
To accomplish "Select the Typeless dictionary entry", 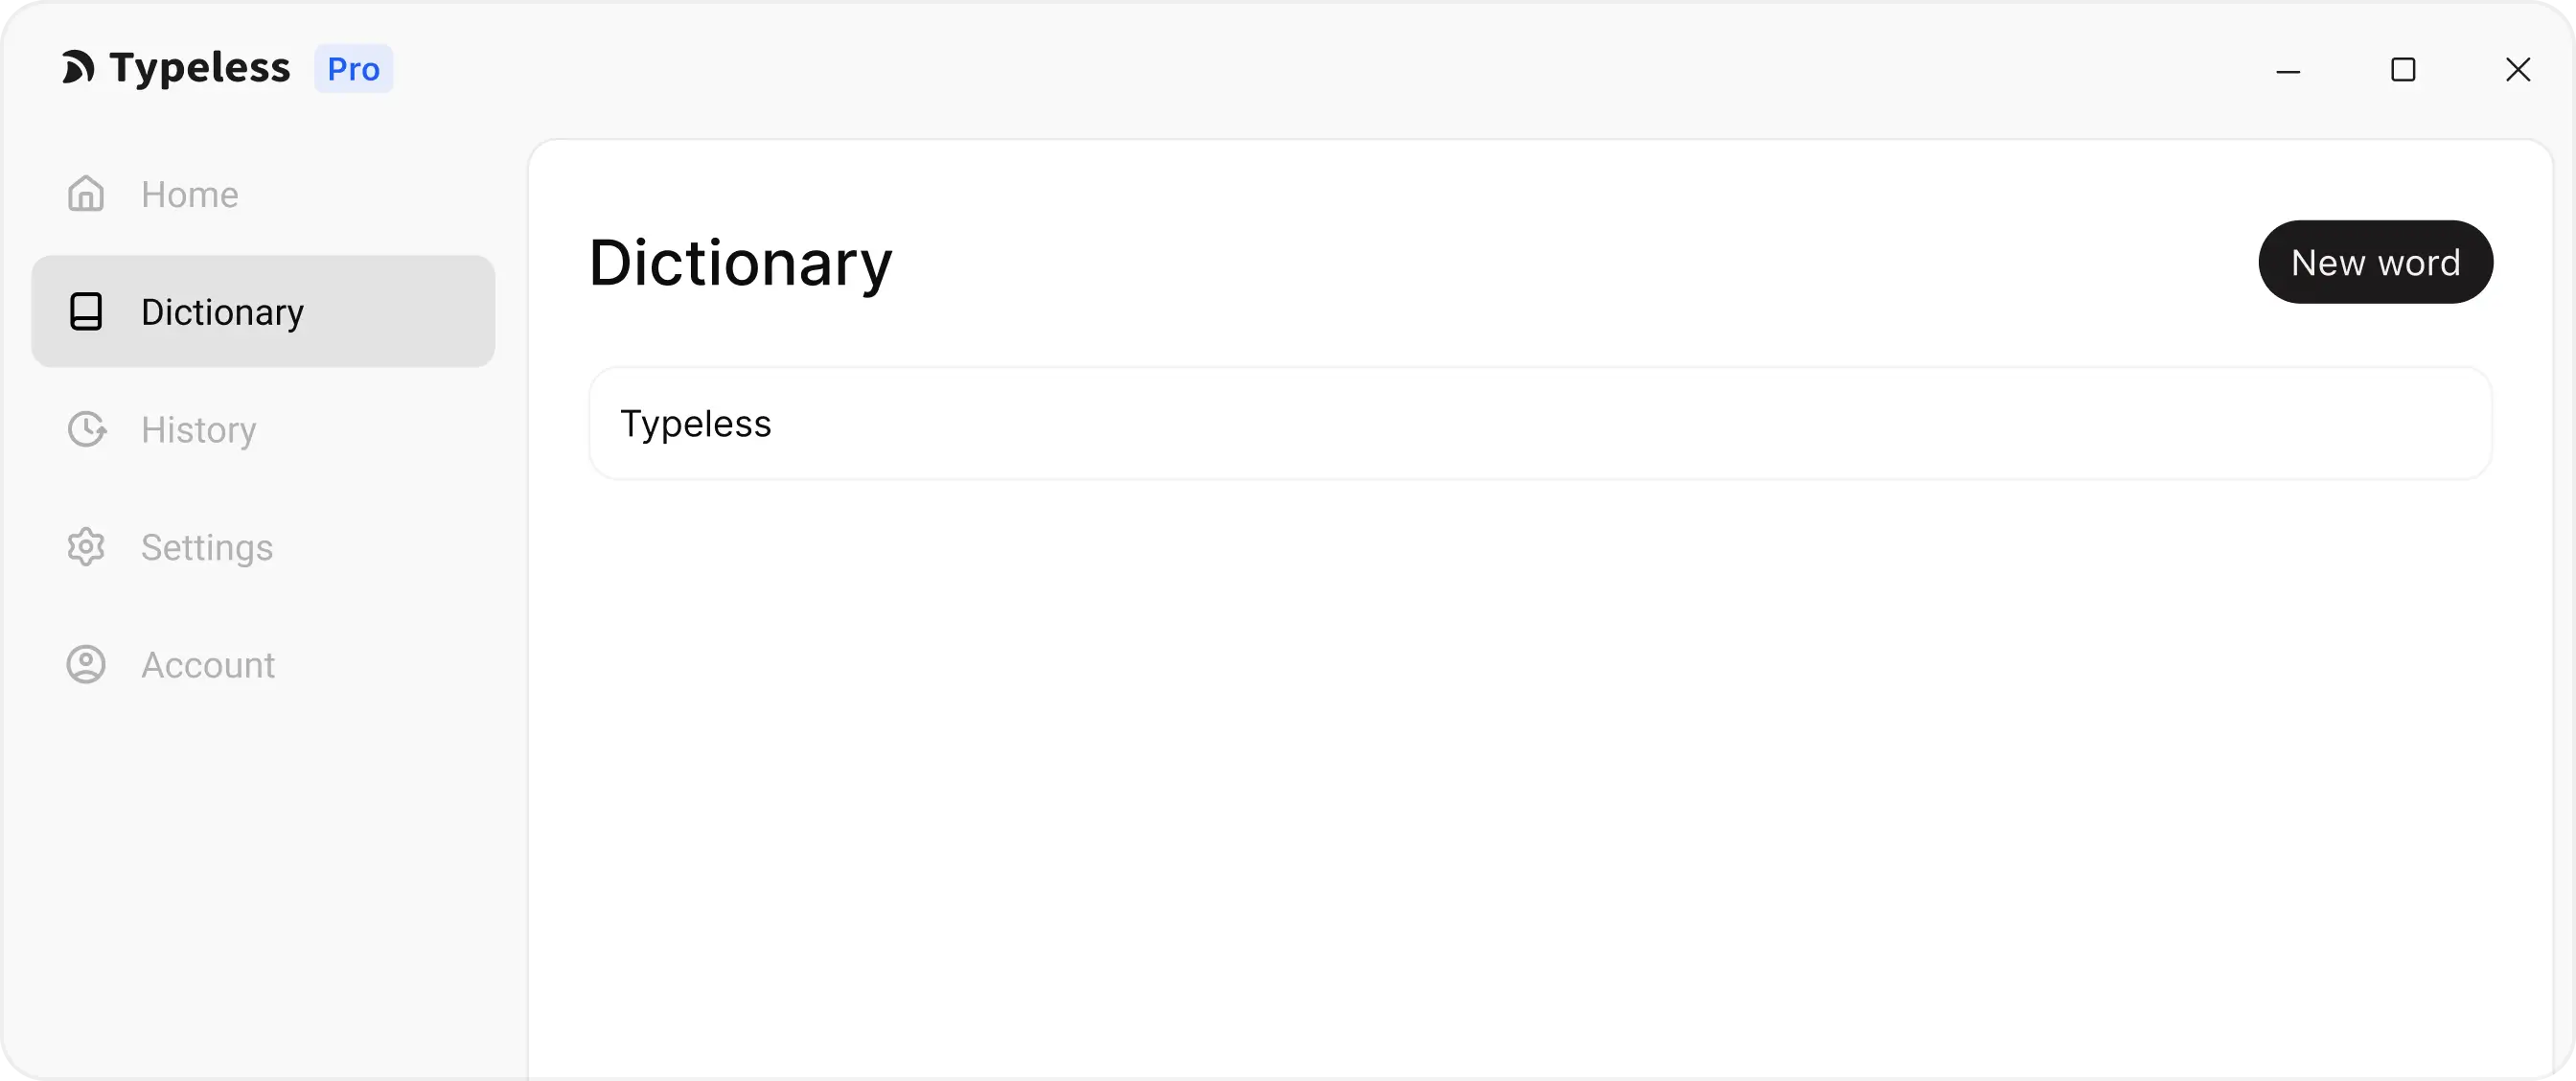I will [1540, 422].
